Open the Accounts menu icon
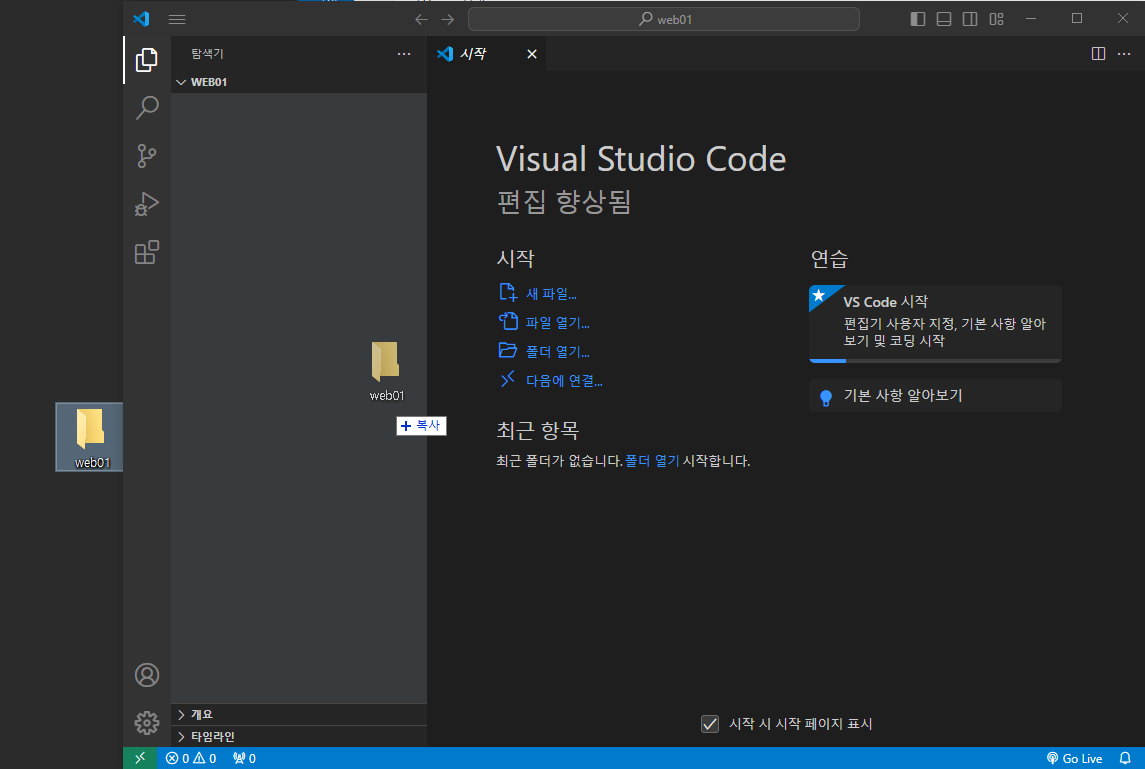The image size is (1145, 769). click(x=147, y=675)
